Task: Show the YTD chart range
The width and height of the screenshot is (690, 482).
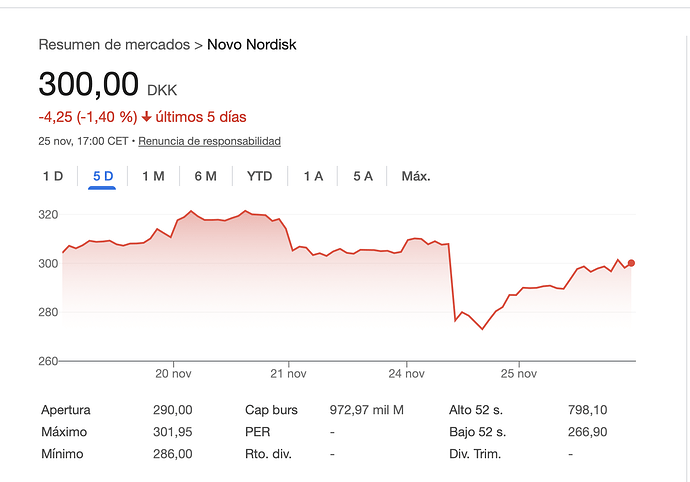Action: [259, 176]
